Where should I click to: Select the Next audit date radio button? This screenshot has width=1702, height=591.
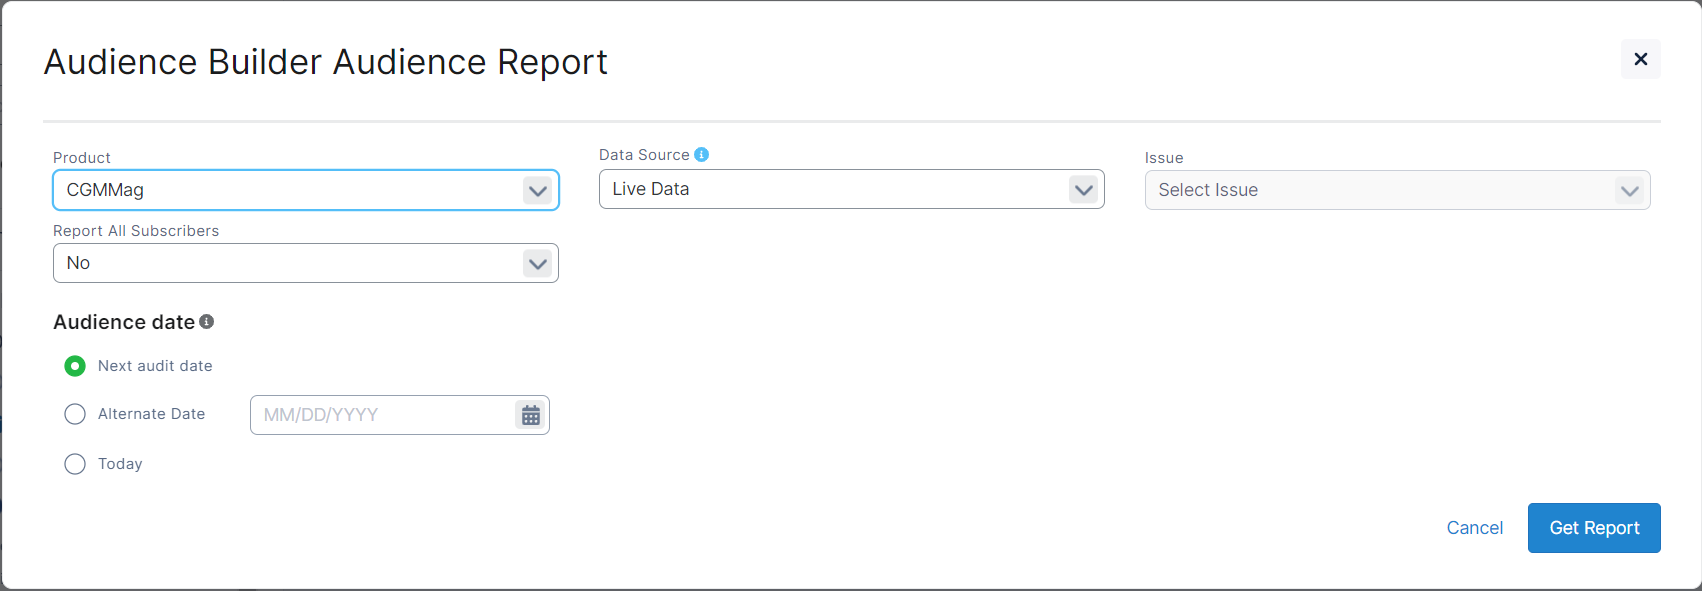[x=75, y=366]
